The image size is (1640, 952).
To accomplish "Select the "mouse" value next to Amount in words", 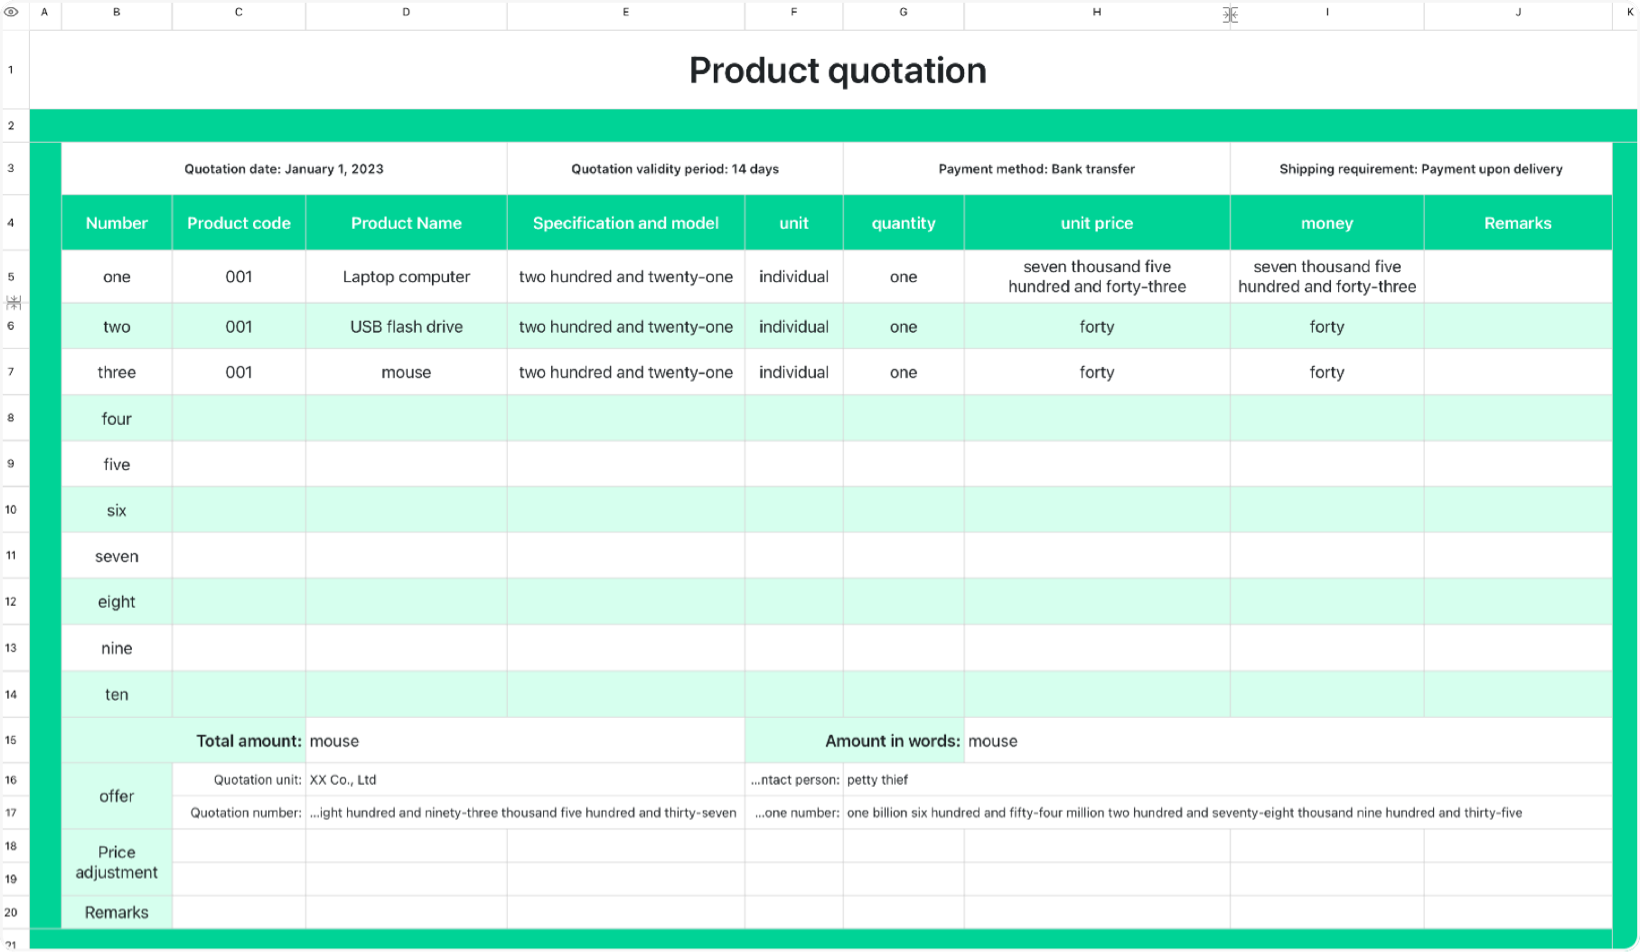I will (1288, 741).
